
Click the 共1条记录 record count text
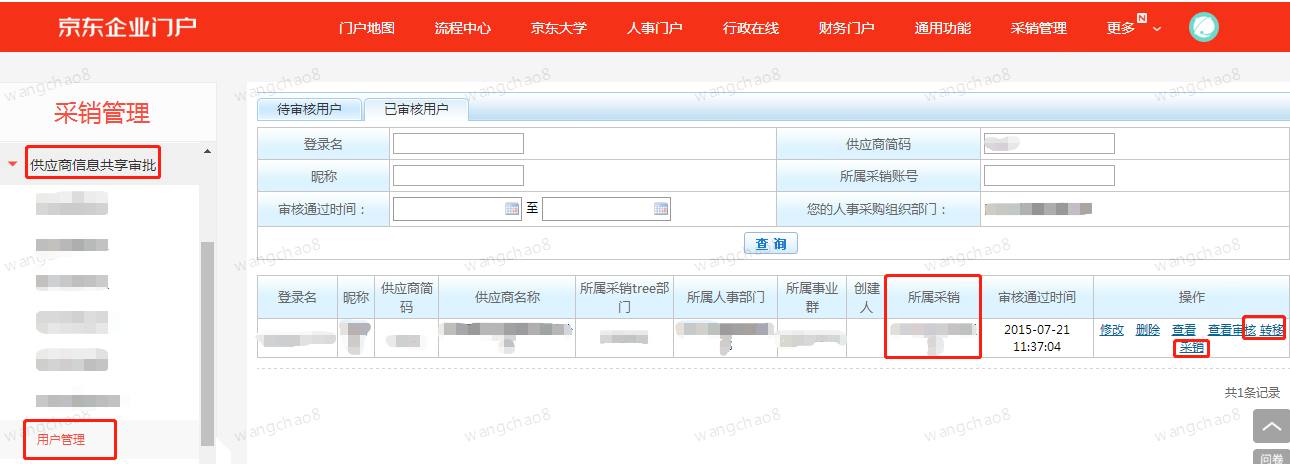1252,393
